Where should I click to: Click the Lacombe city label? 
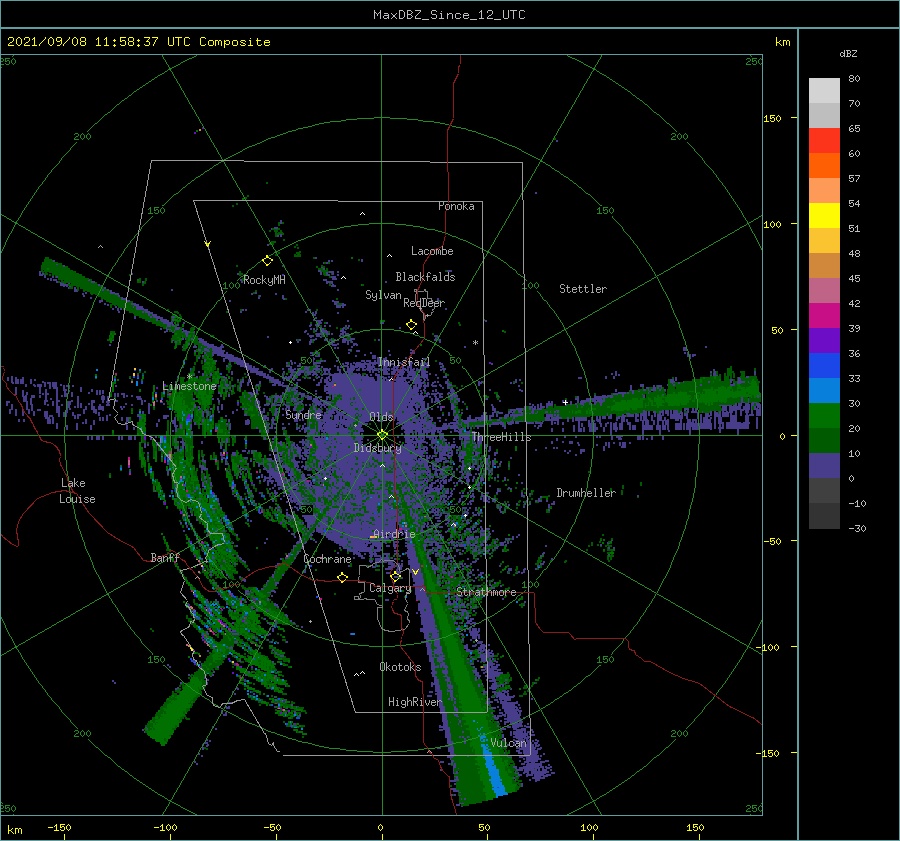click(432, 251)
